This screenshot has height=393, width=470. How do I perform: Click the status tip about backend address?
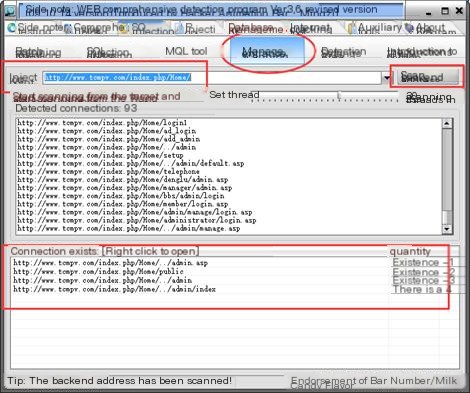[119, 380]
